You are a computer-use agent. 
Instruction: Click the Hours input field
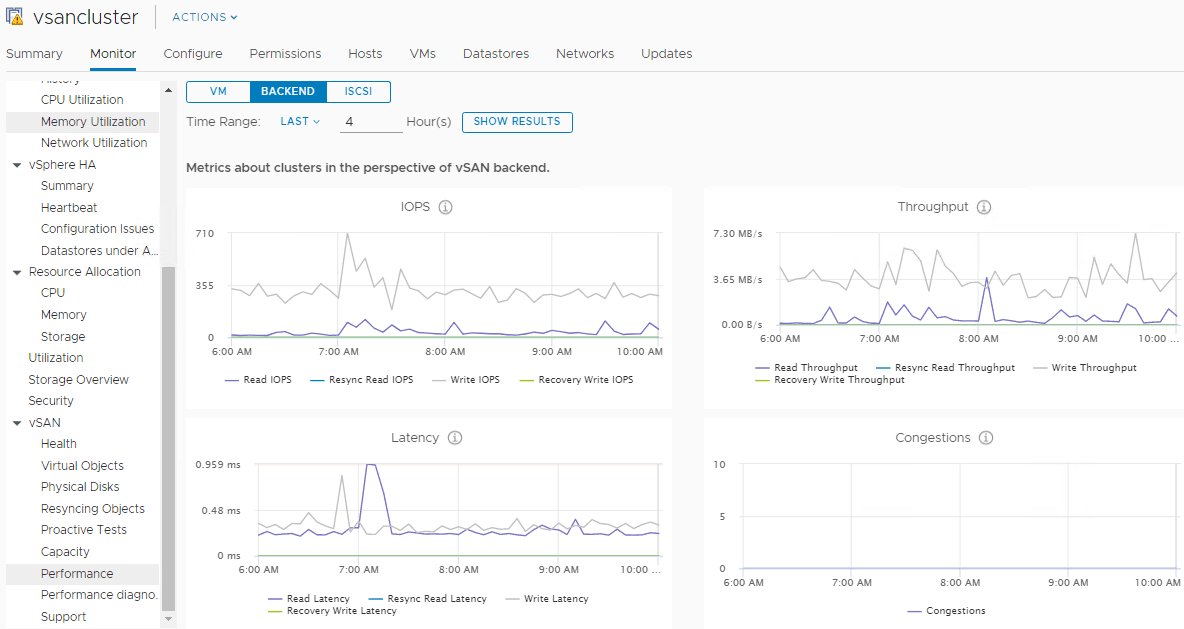370,121
